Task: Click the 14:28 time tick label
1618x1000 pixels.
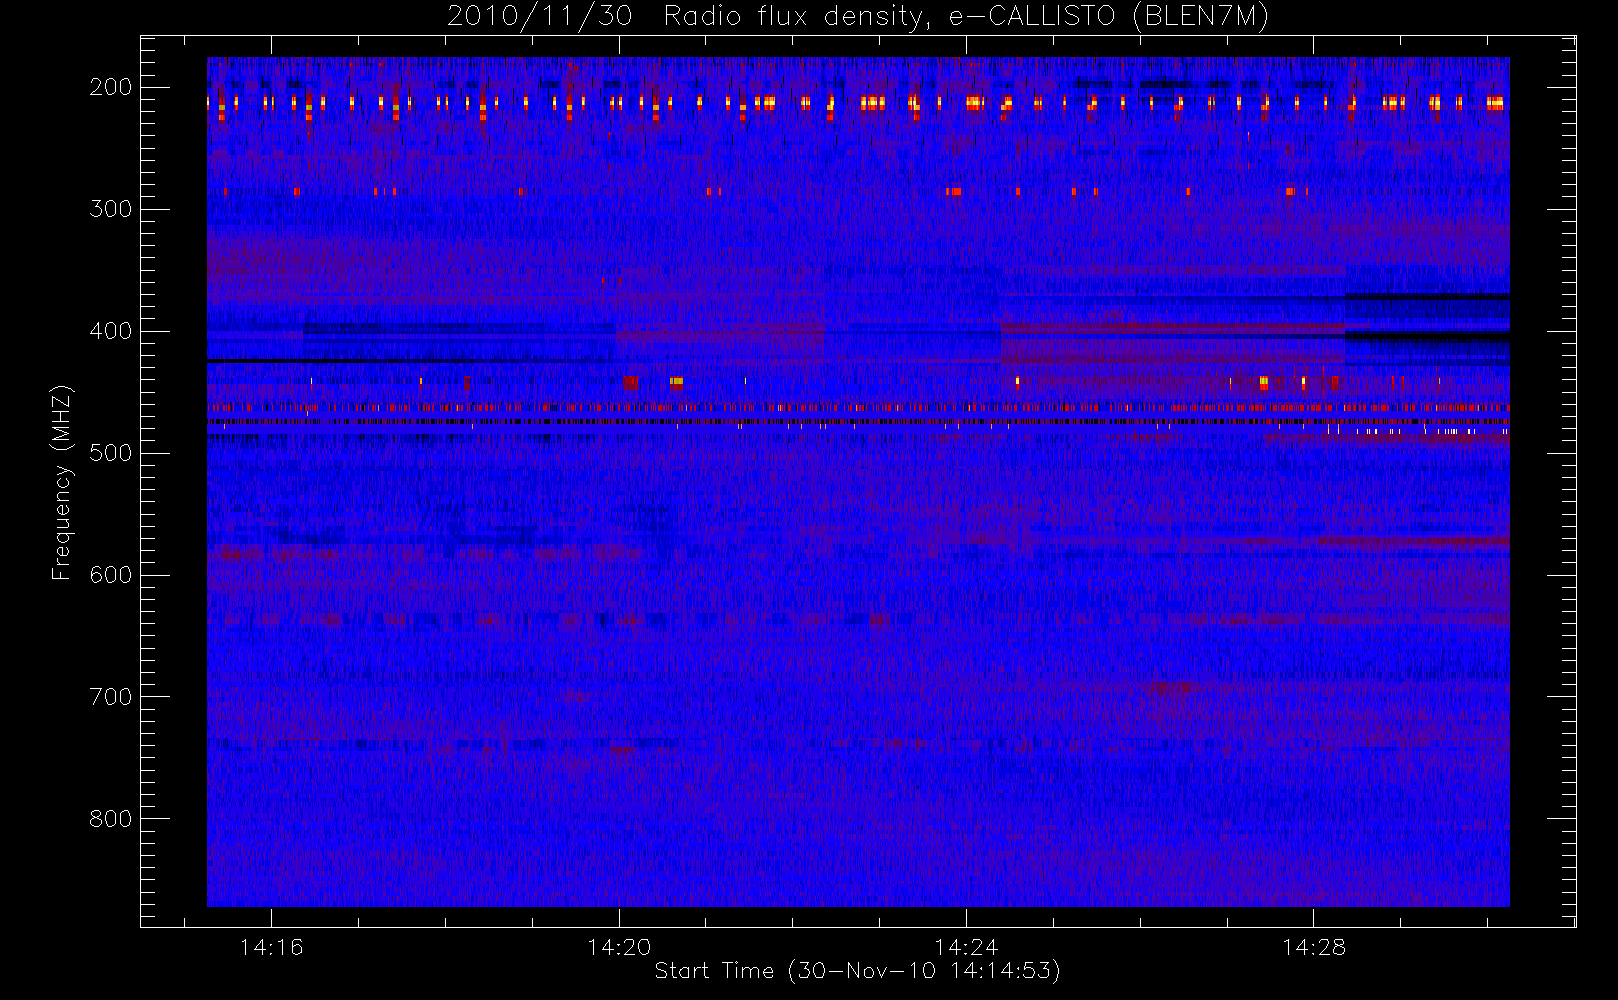Action: tap(1314, 947)
